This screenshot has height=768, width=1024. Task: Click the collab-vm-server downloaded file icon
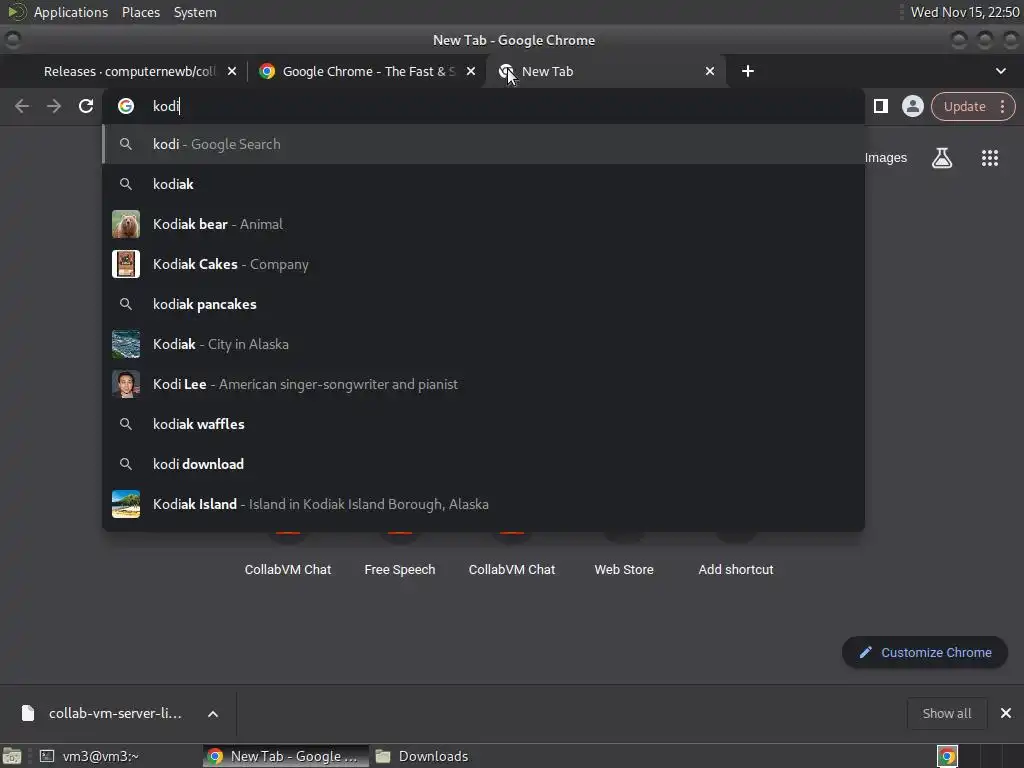27,713
